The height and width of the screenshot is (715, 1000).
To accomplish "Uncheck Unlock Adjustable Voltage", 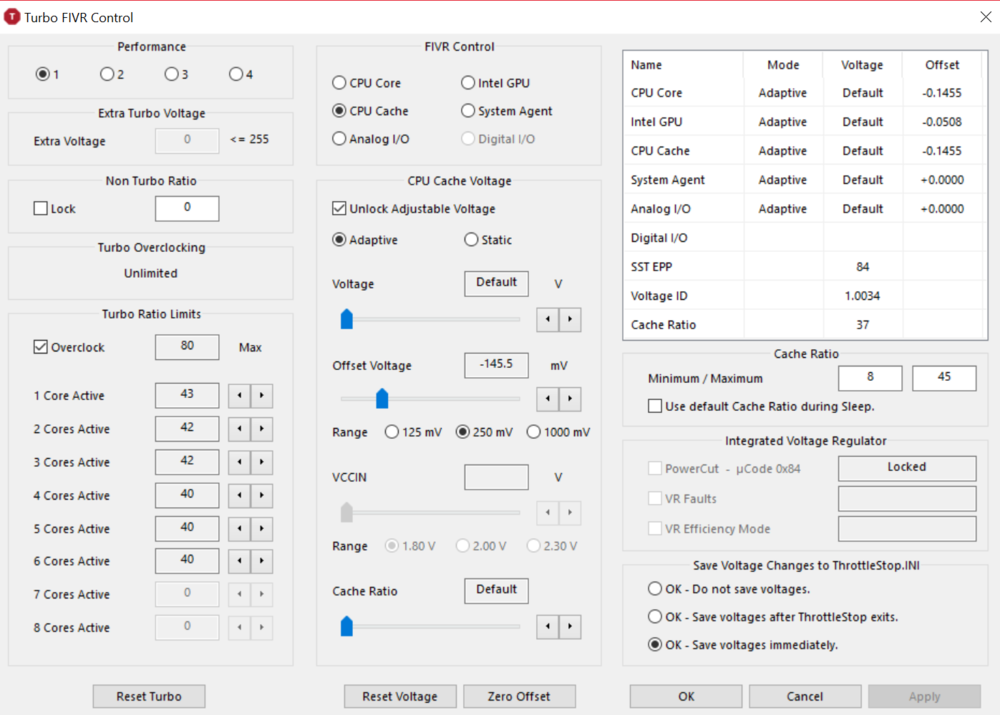I will [340, 209].
